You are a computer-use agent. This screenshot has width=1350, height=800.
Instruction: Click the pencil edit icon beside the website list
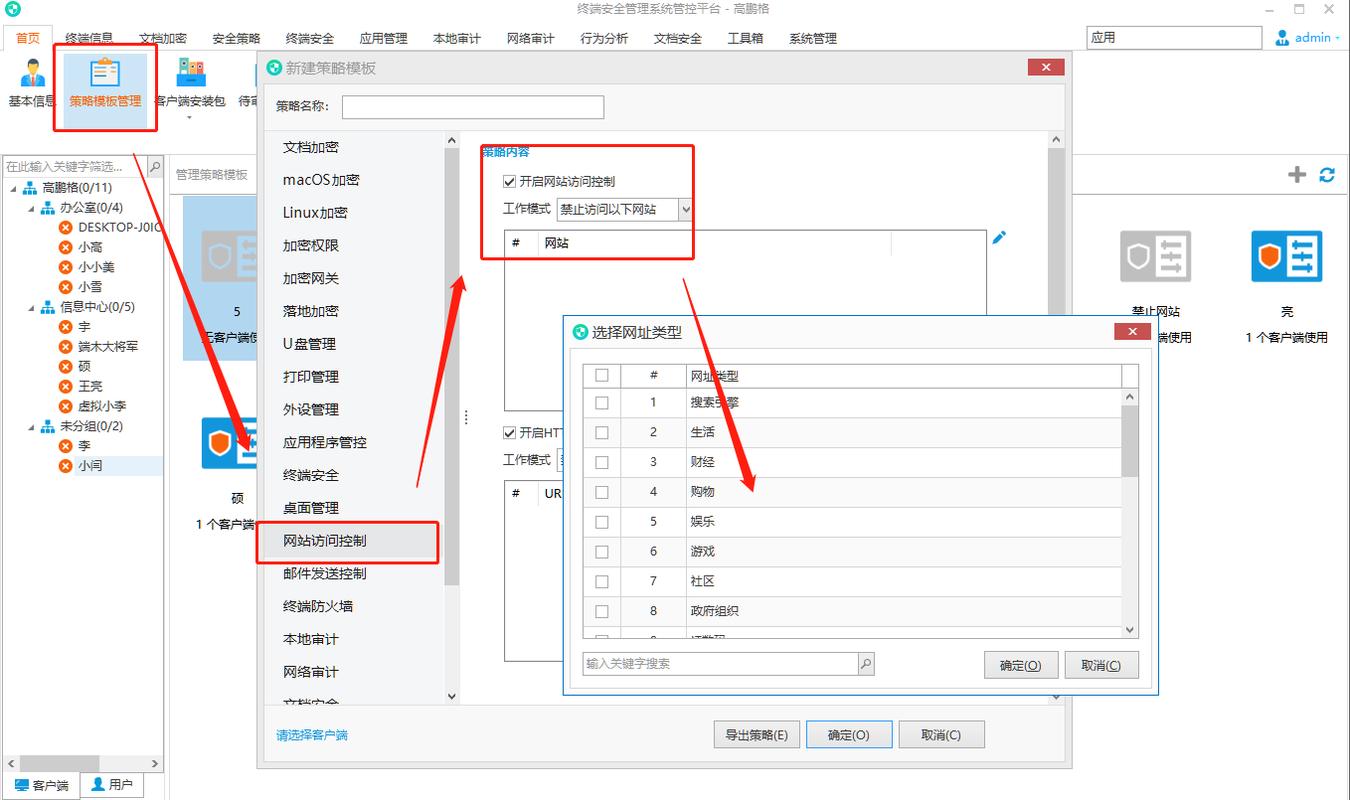point(997,237)
